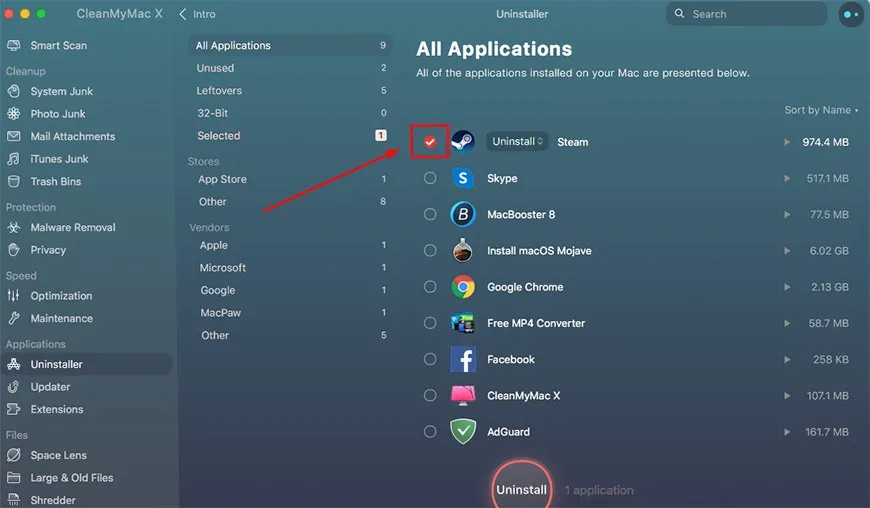The height and width of the screenshot is (508, 870).
Task: Click the AdGuard shield icon
Action: pyautogui.click(x=463, y=431)
